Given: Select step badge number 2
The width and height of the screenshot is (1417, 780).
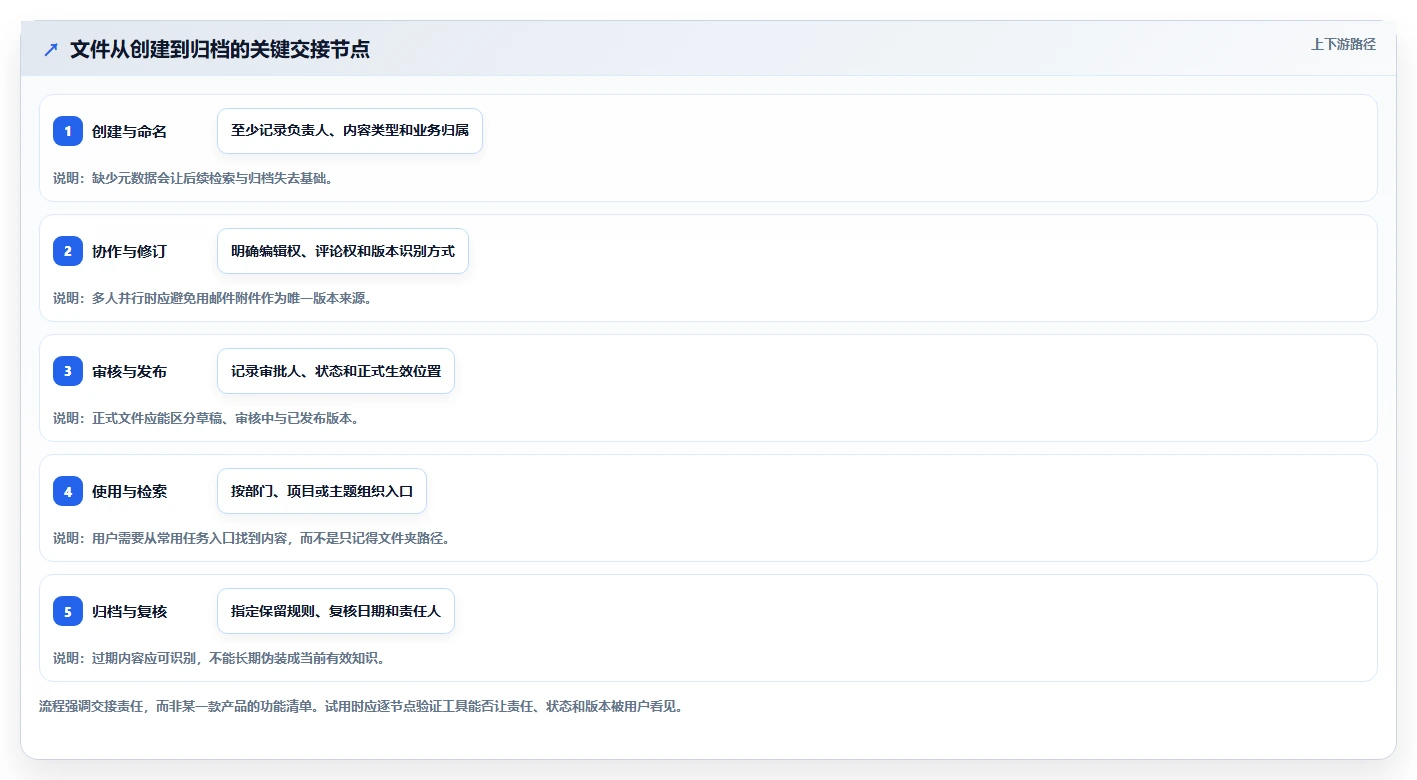Looking at the screenshot, I should coord(68,251).
